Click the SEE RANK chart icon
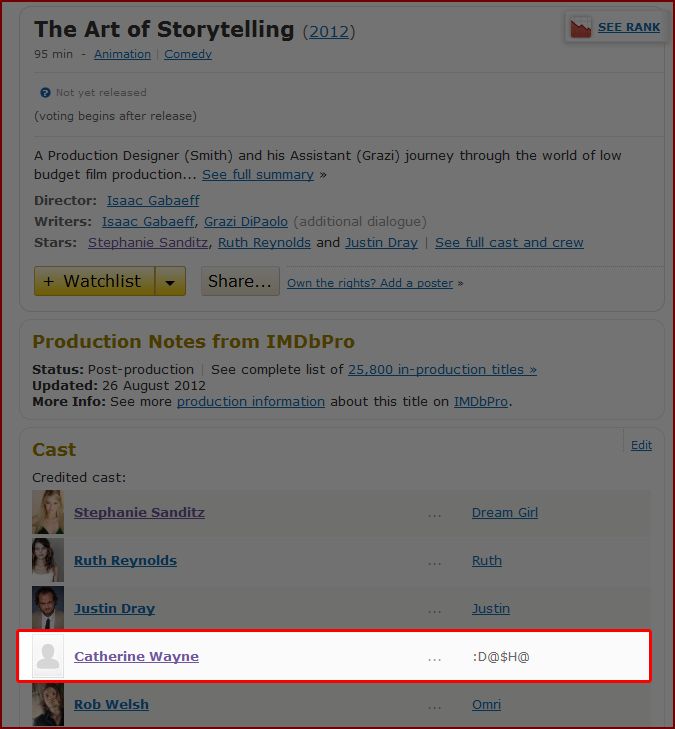Viewport: 675px width, 729px height. coord(581,28)
